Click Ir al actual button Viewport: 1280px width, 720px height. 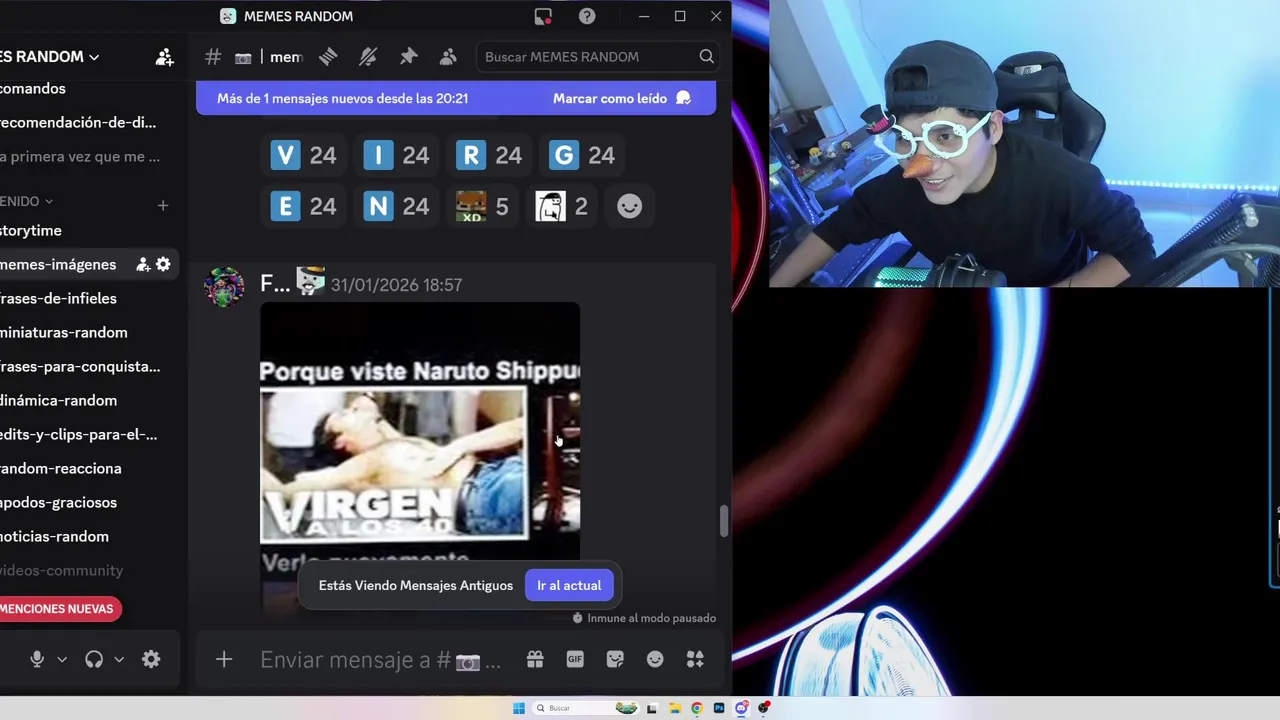(x=569, y=586)
